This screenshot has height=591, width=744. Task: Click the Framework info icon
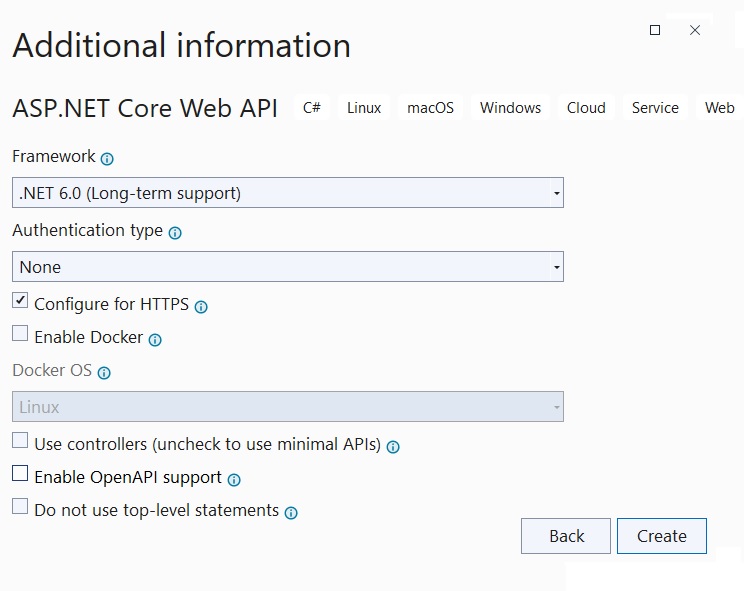click(x=107, y=159)
